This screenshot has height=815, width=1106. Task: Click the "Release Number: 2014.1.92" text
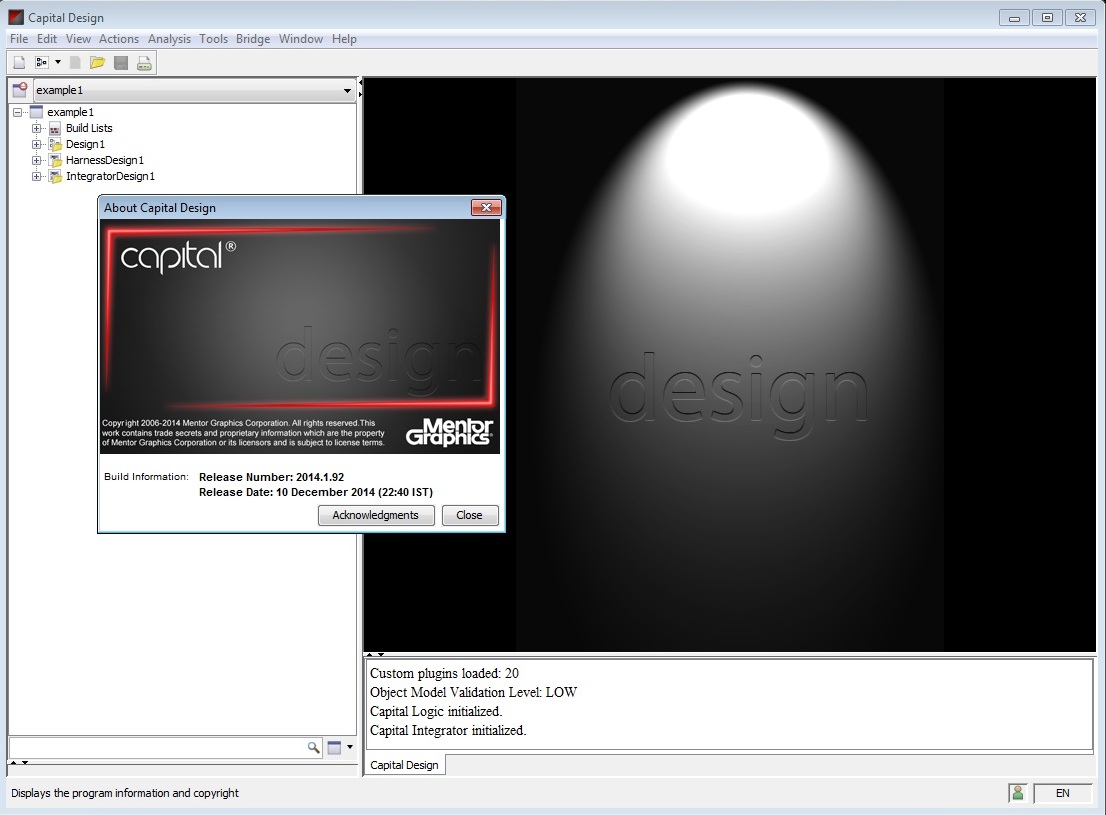(x=272, y=477)
